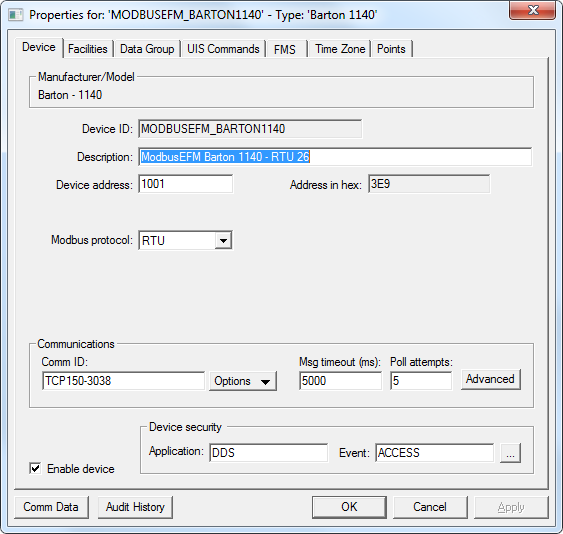Click the Device ID field
The width and height of the screenshot is (563, 534).
pos(250,129)
